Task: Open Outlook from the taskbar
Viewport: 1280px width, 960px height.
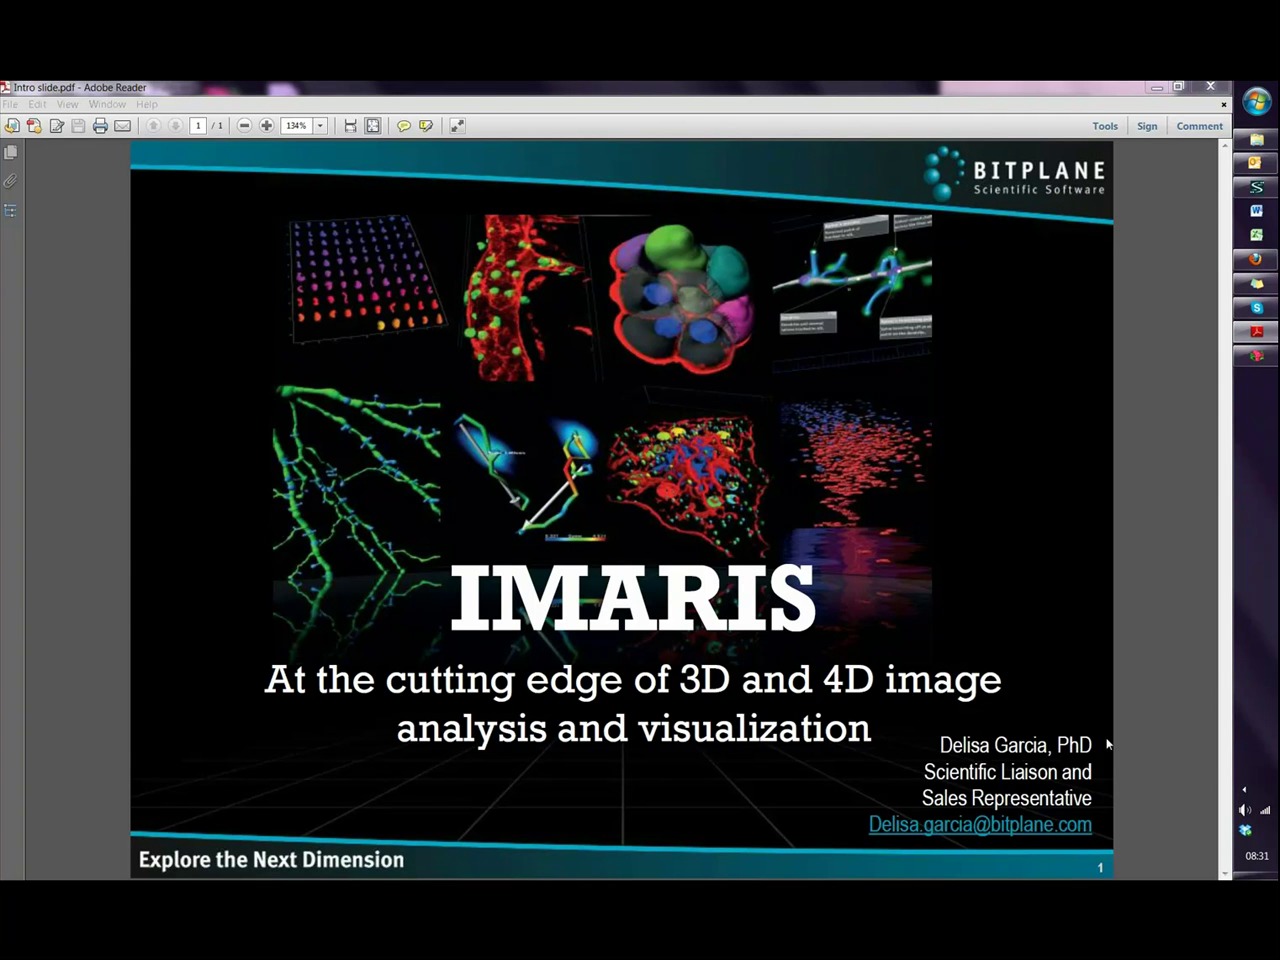Action: coord(1256,163)
